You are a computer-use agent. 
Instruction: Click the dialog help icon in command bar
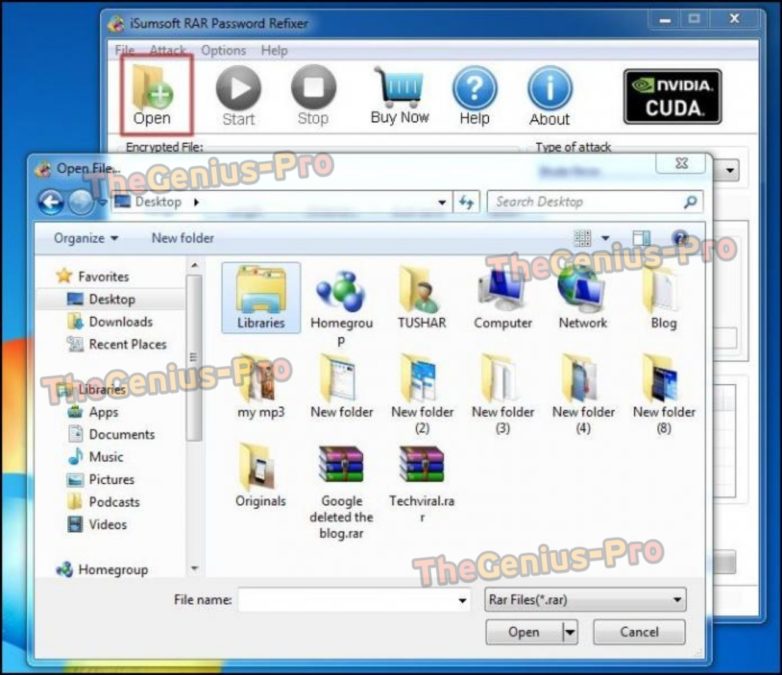[680, 238]
